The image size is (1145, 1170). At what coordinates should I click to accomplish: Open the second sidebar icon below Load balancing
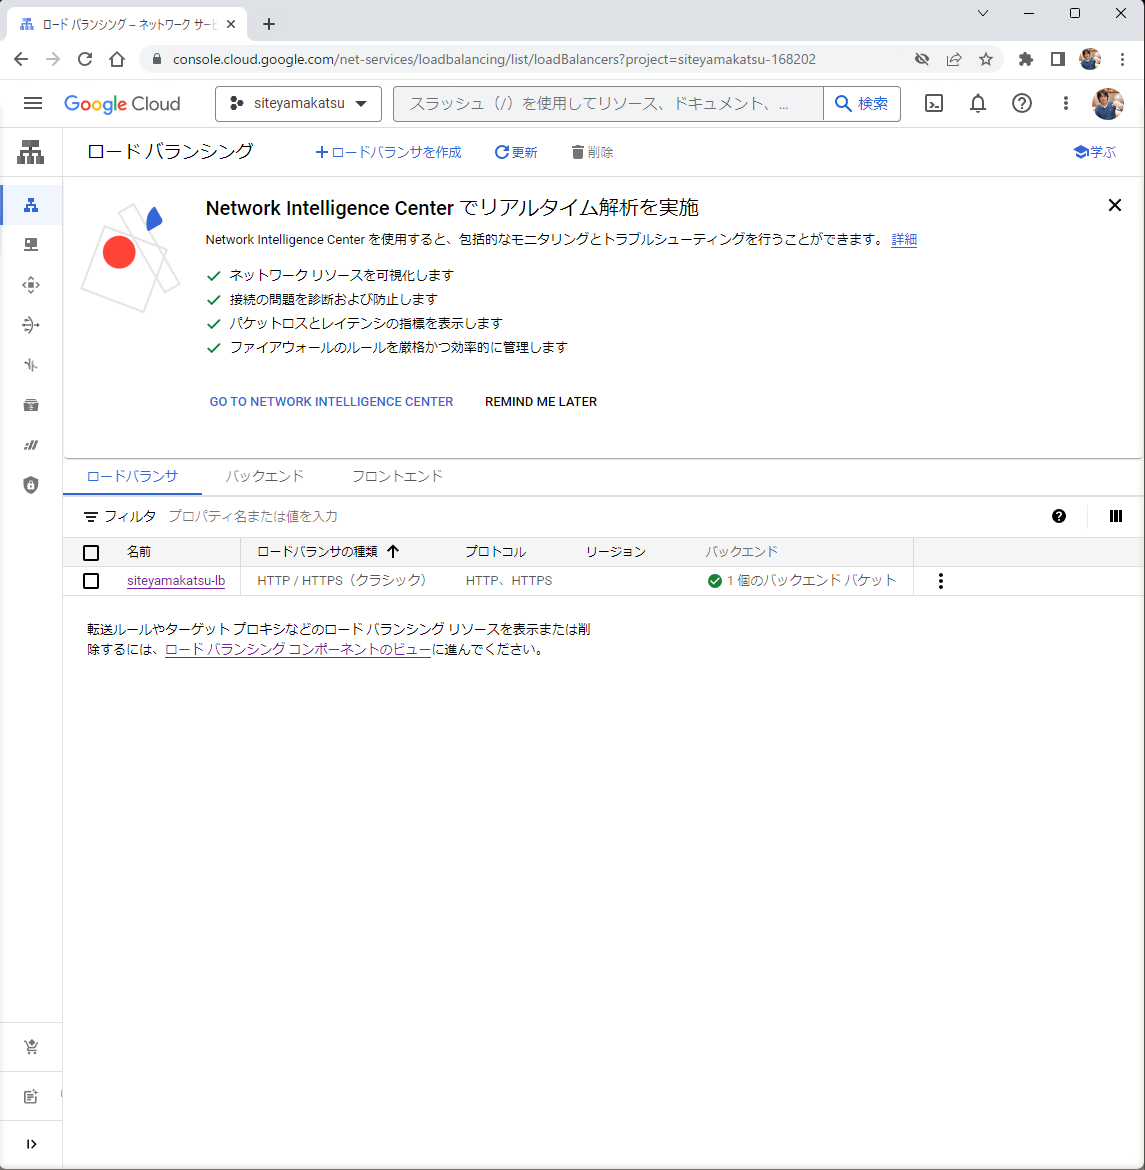[31, 245]
